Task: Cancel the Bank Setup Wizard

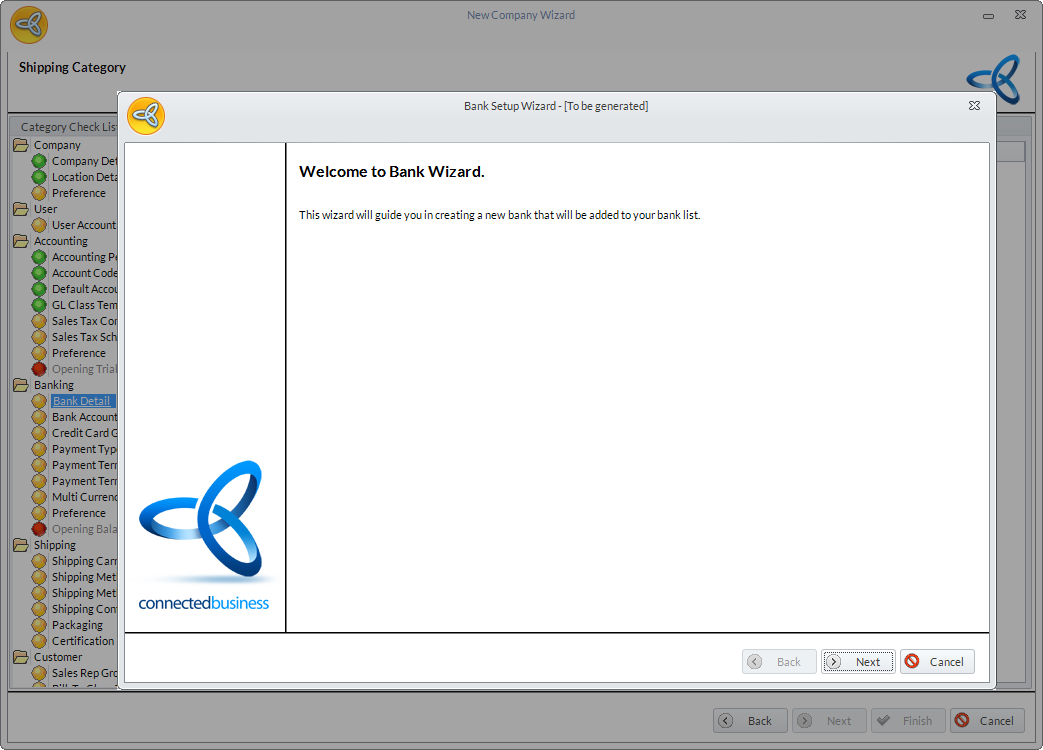Action: tap(937, 662)
